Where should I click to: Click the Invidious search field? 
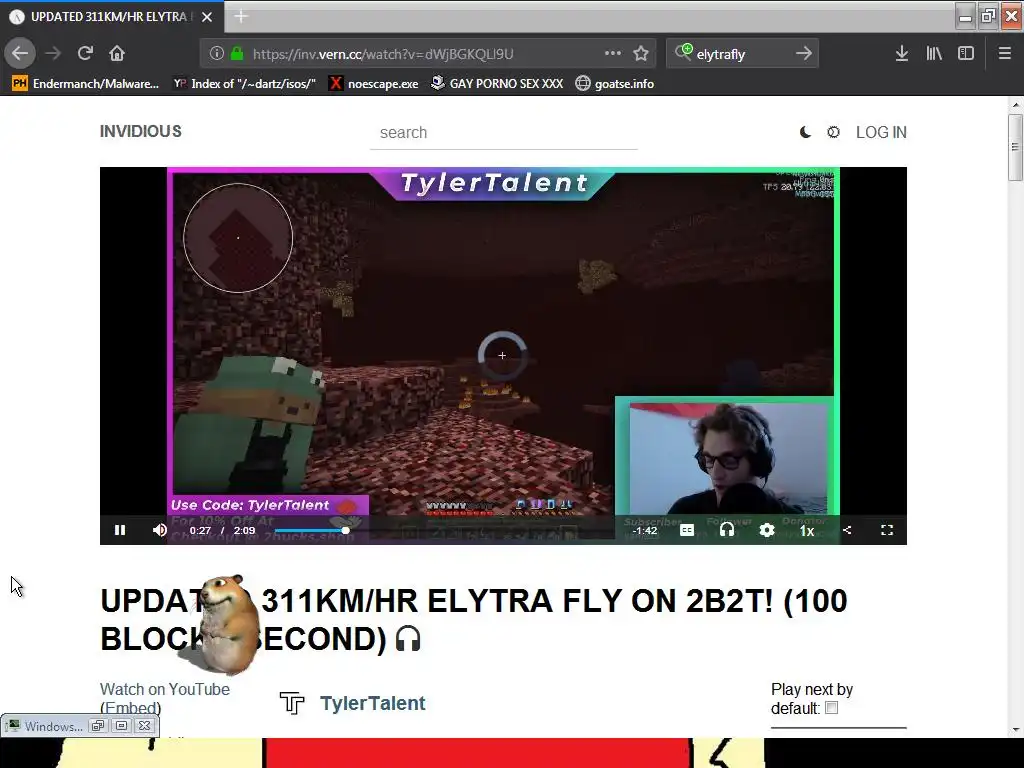504,133
